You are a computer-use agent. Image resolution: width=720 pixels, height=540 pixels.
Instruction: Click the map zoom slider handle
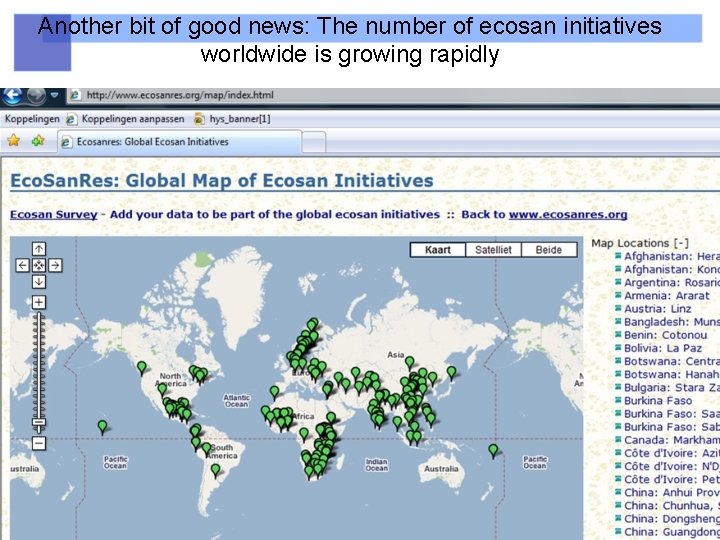tap(39, 422)
